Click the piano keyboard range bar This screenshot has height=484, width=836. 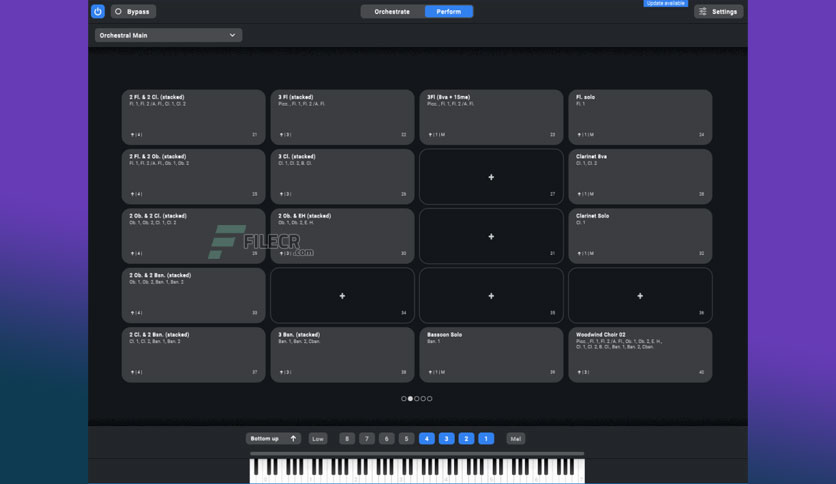417,454
